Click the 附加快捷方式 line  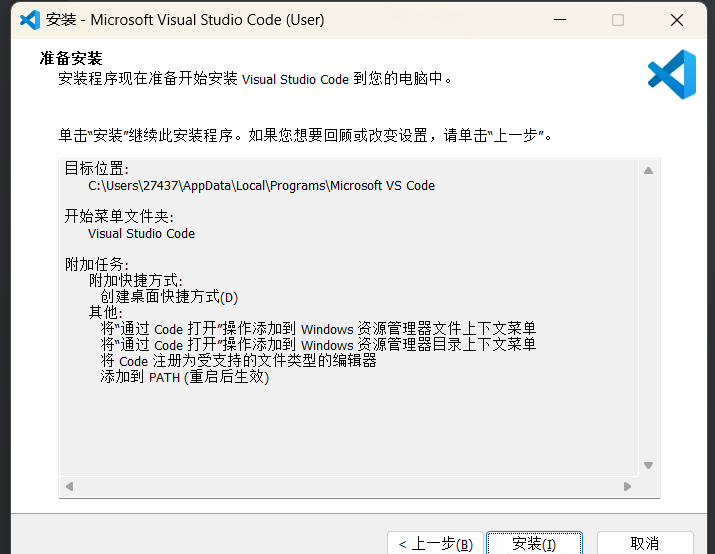135,280
